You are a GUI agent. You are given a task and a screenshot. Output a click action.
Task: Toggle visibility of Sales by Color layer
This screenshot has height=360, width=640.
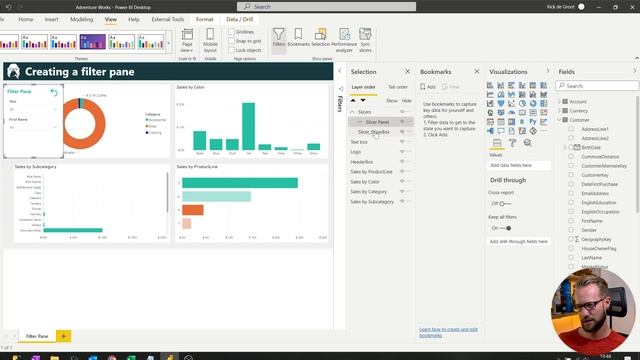click(x=402, y=182)
